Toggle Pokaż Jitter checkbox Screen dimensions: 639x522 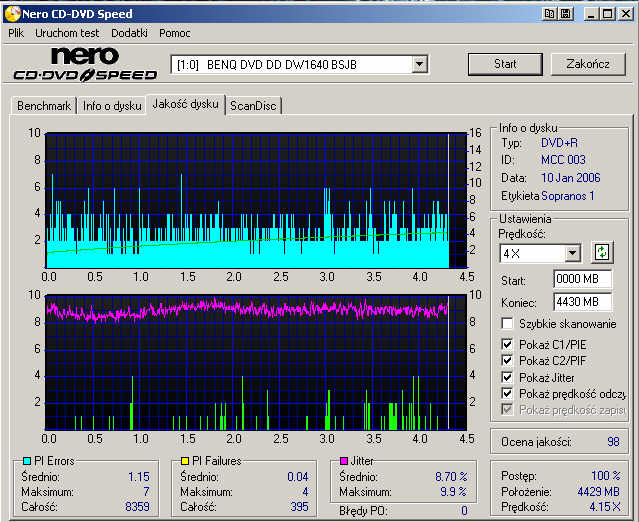(507, 377)
